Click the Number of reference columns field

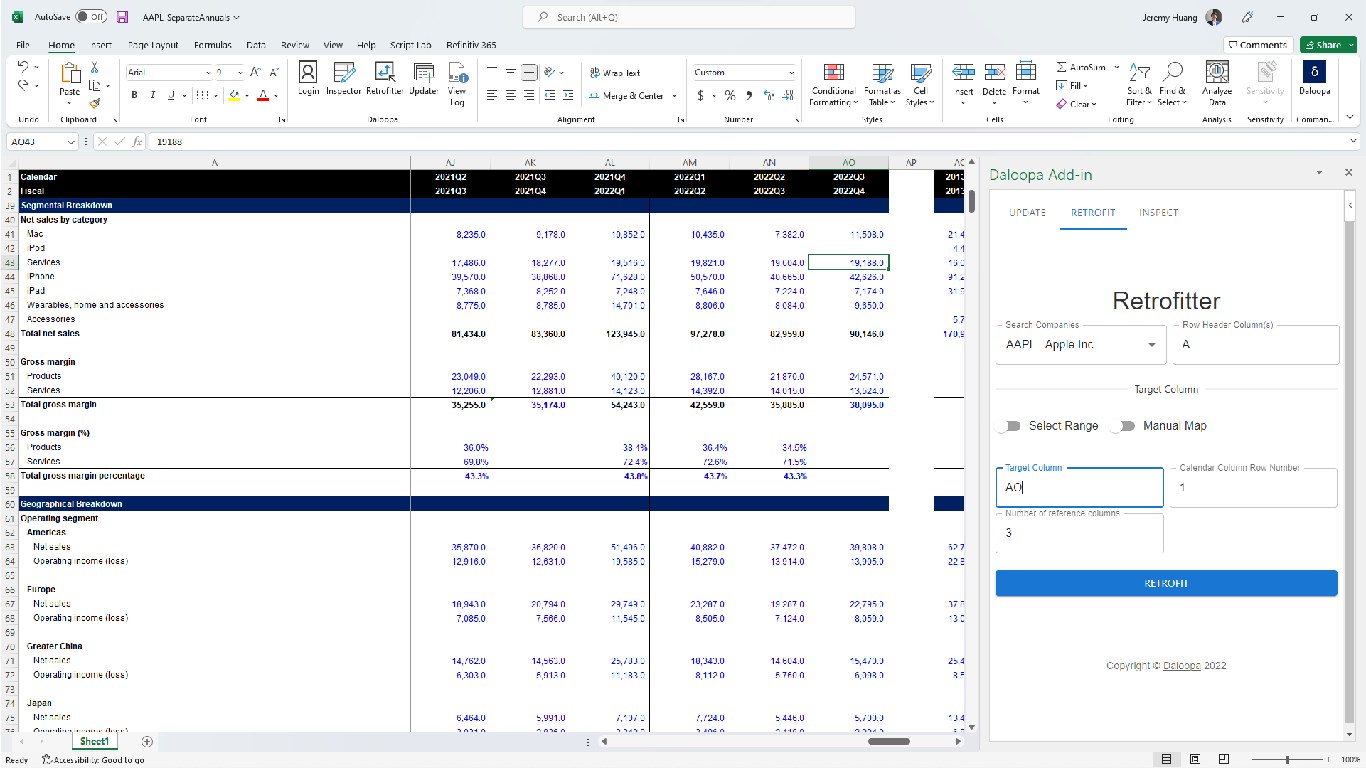pyautogui.click(x=1080, y=532)
